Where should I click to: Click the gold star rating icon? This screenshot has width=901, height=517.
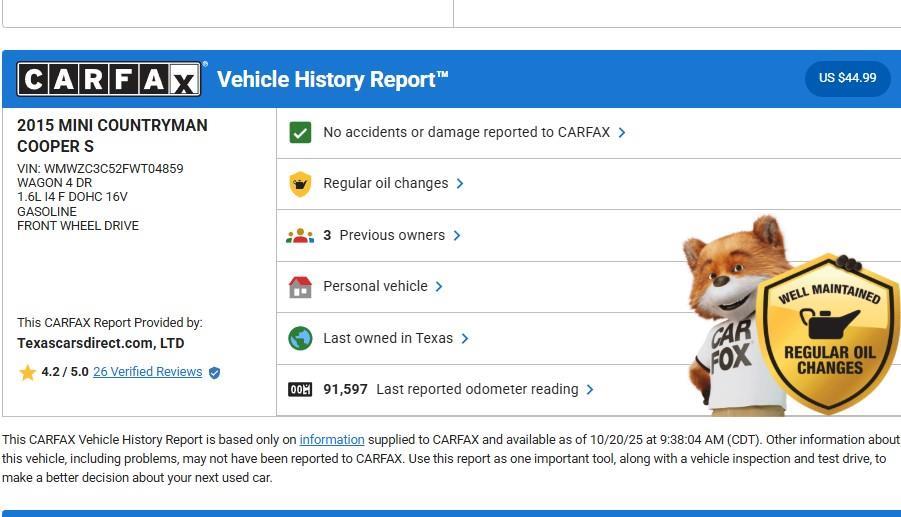click(27, 372)
